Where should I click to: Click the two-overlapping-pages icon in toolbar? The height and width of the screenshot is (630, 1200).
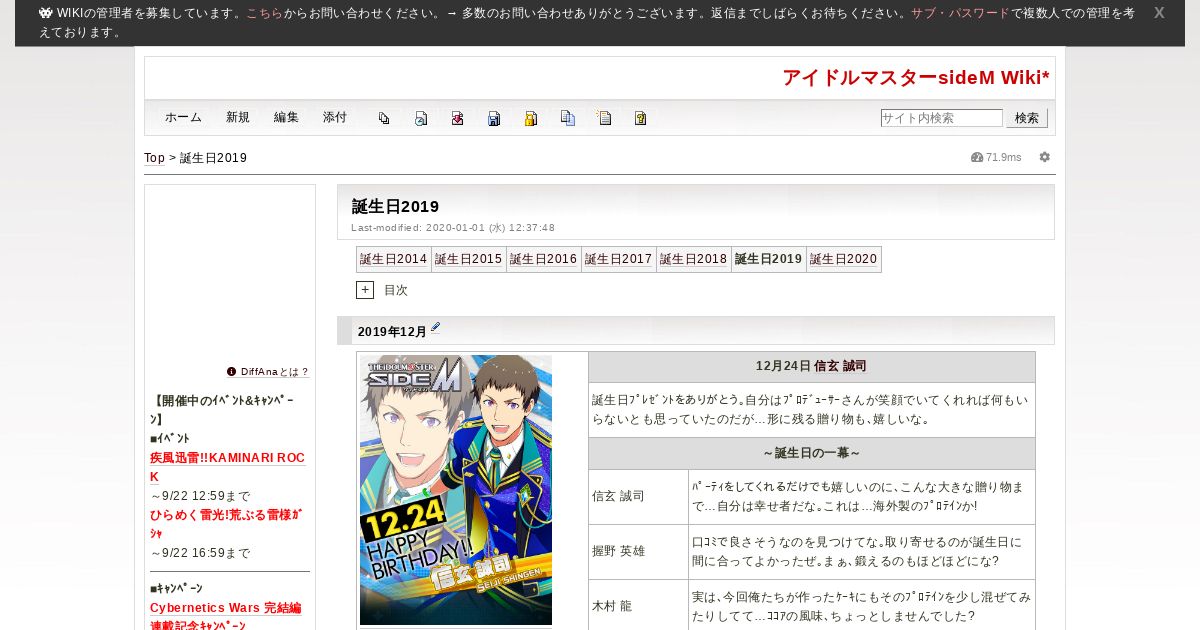384,118
